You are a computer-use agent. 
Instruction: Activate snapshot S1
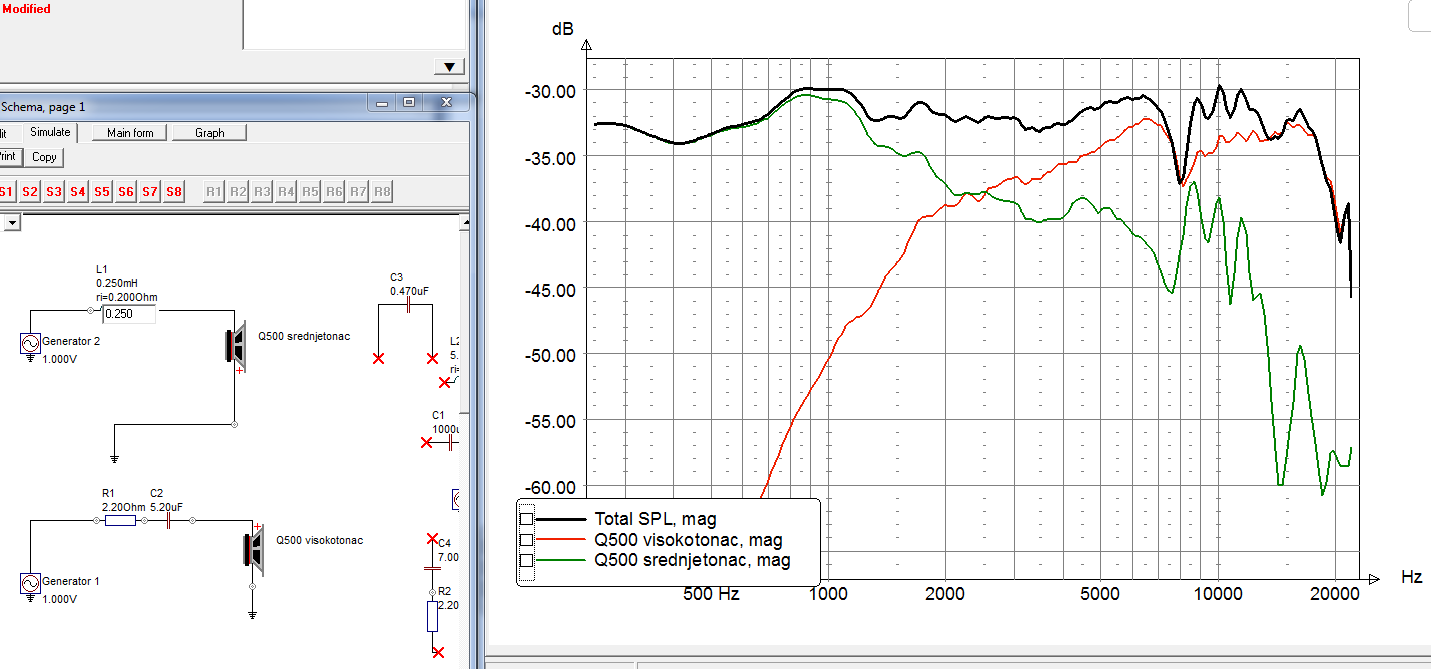tap(6, 191)
